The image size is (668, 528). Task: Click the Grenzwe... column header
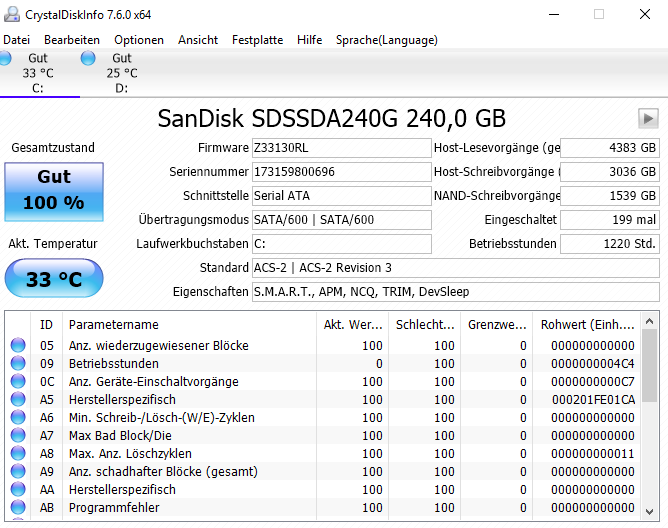pos(497,325)
